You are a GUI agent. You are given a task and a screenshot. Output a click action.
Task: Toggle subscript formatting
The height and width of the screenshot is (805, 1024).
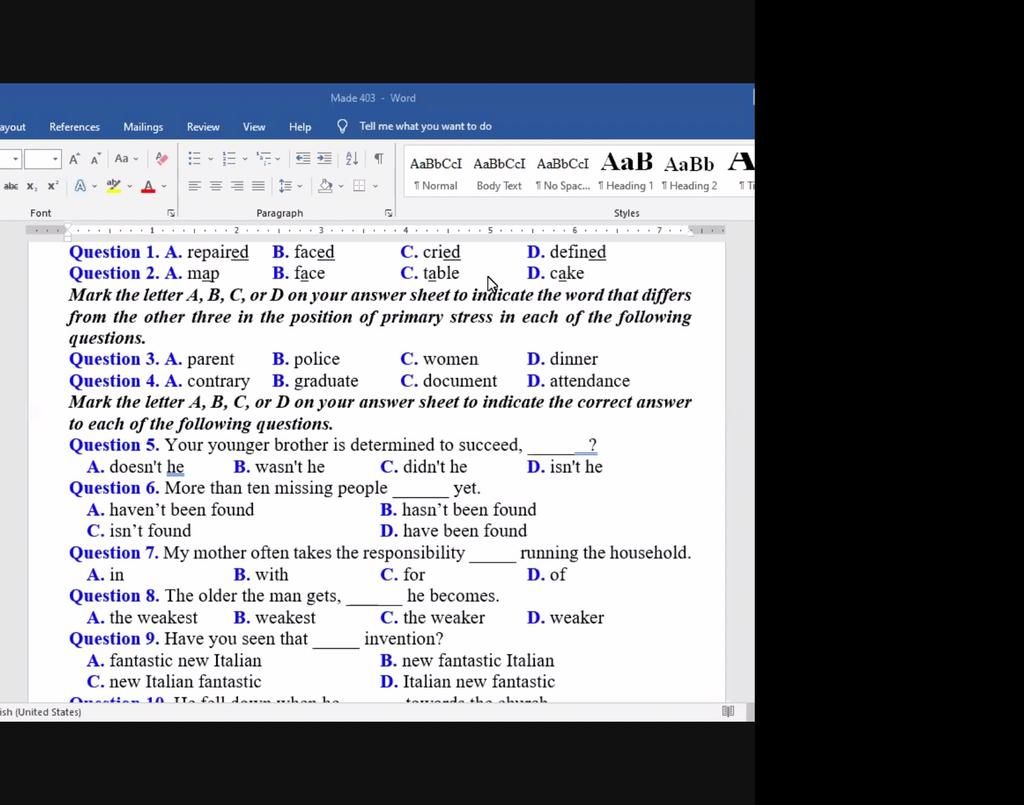(x=31, y=186)
